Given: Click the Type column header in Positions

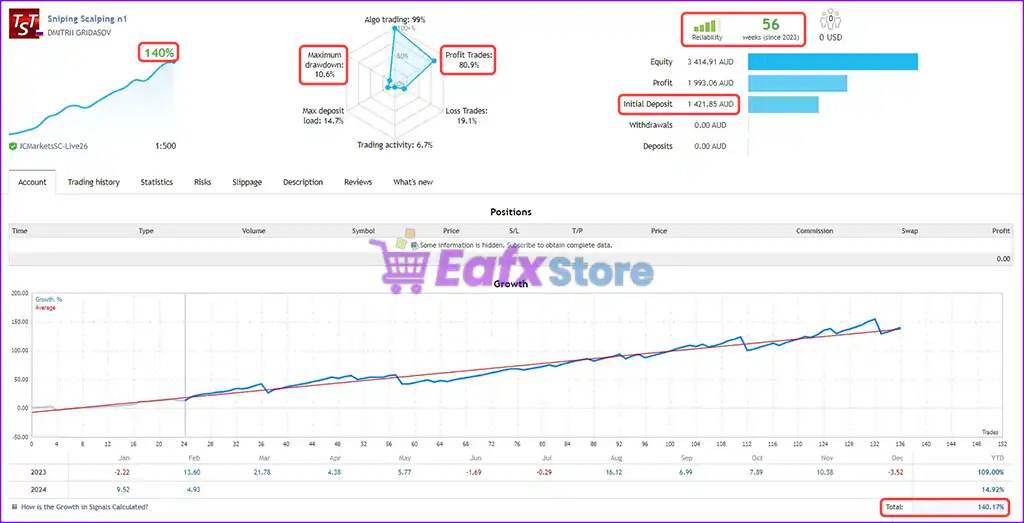Looking at the screenshot, I should 146,231.
